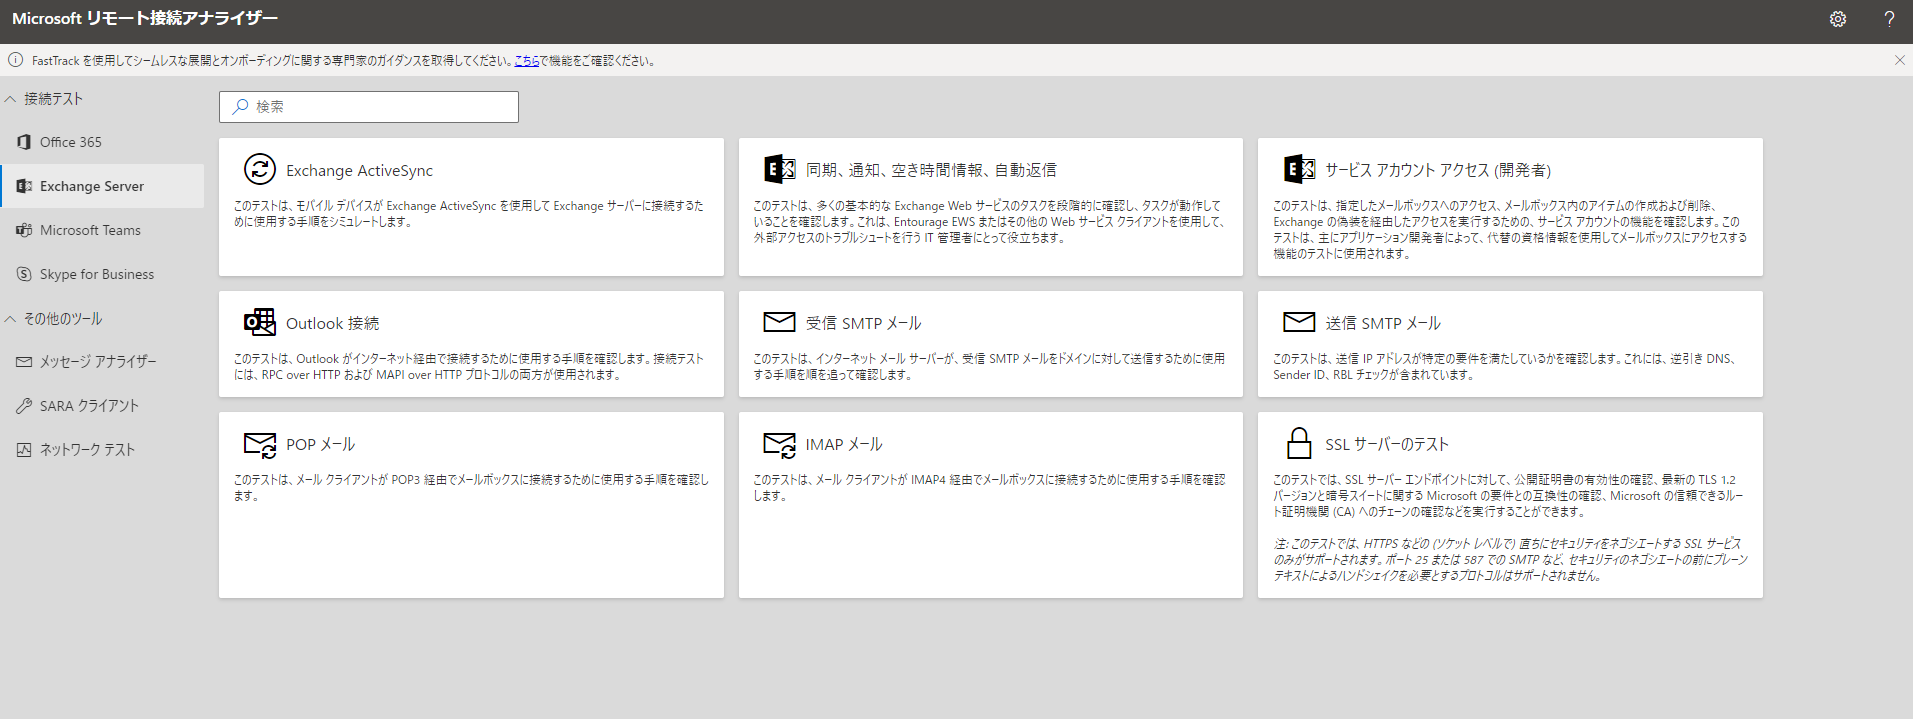The image size is (1913, 719).
Task: Click the メッセージ アナライザー envelope icon
Action: 24,362
